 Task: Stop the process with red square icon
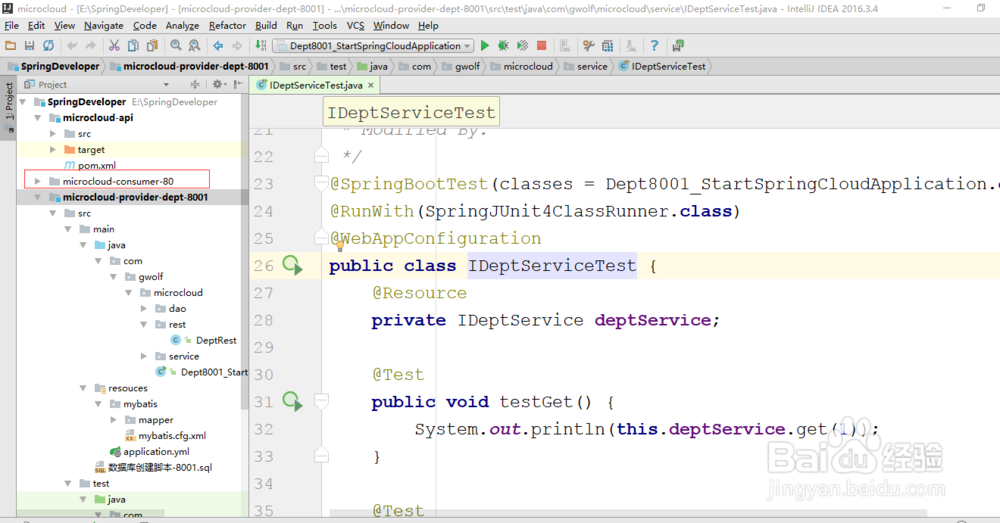(x=541, y=46)
